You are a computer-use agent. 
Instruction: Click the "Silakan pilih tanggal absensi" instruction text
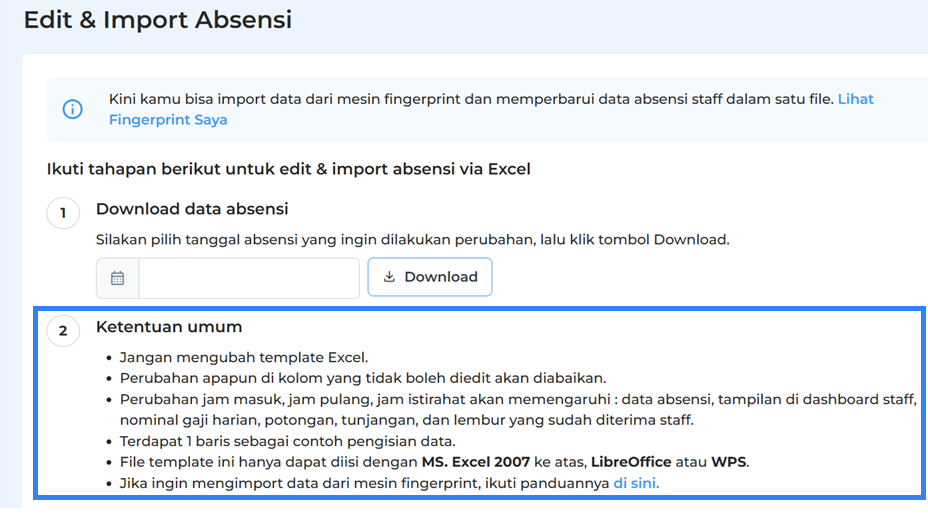[x=412, y=240]
